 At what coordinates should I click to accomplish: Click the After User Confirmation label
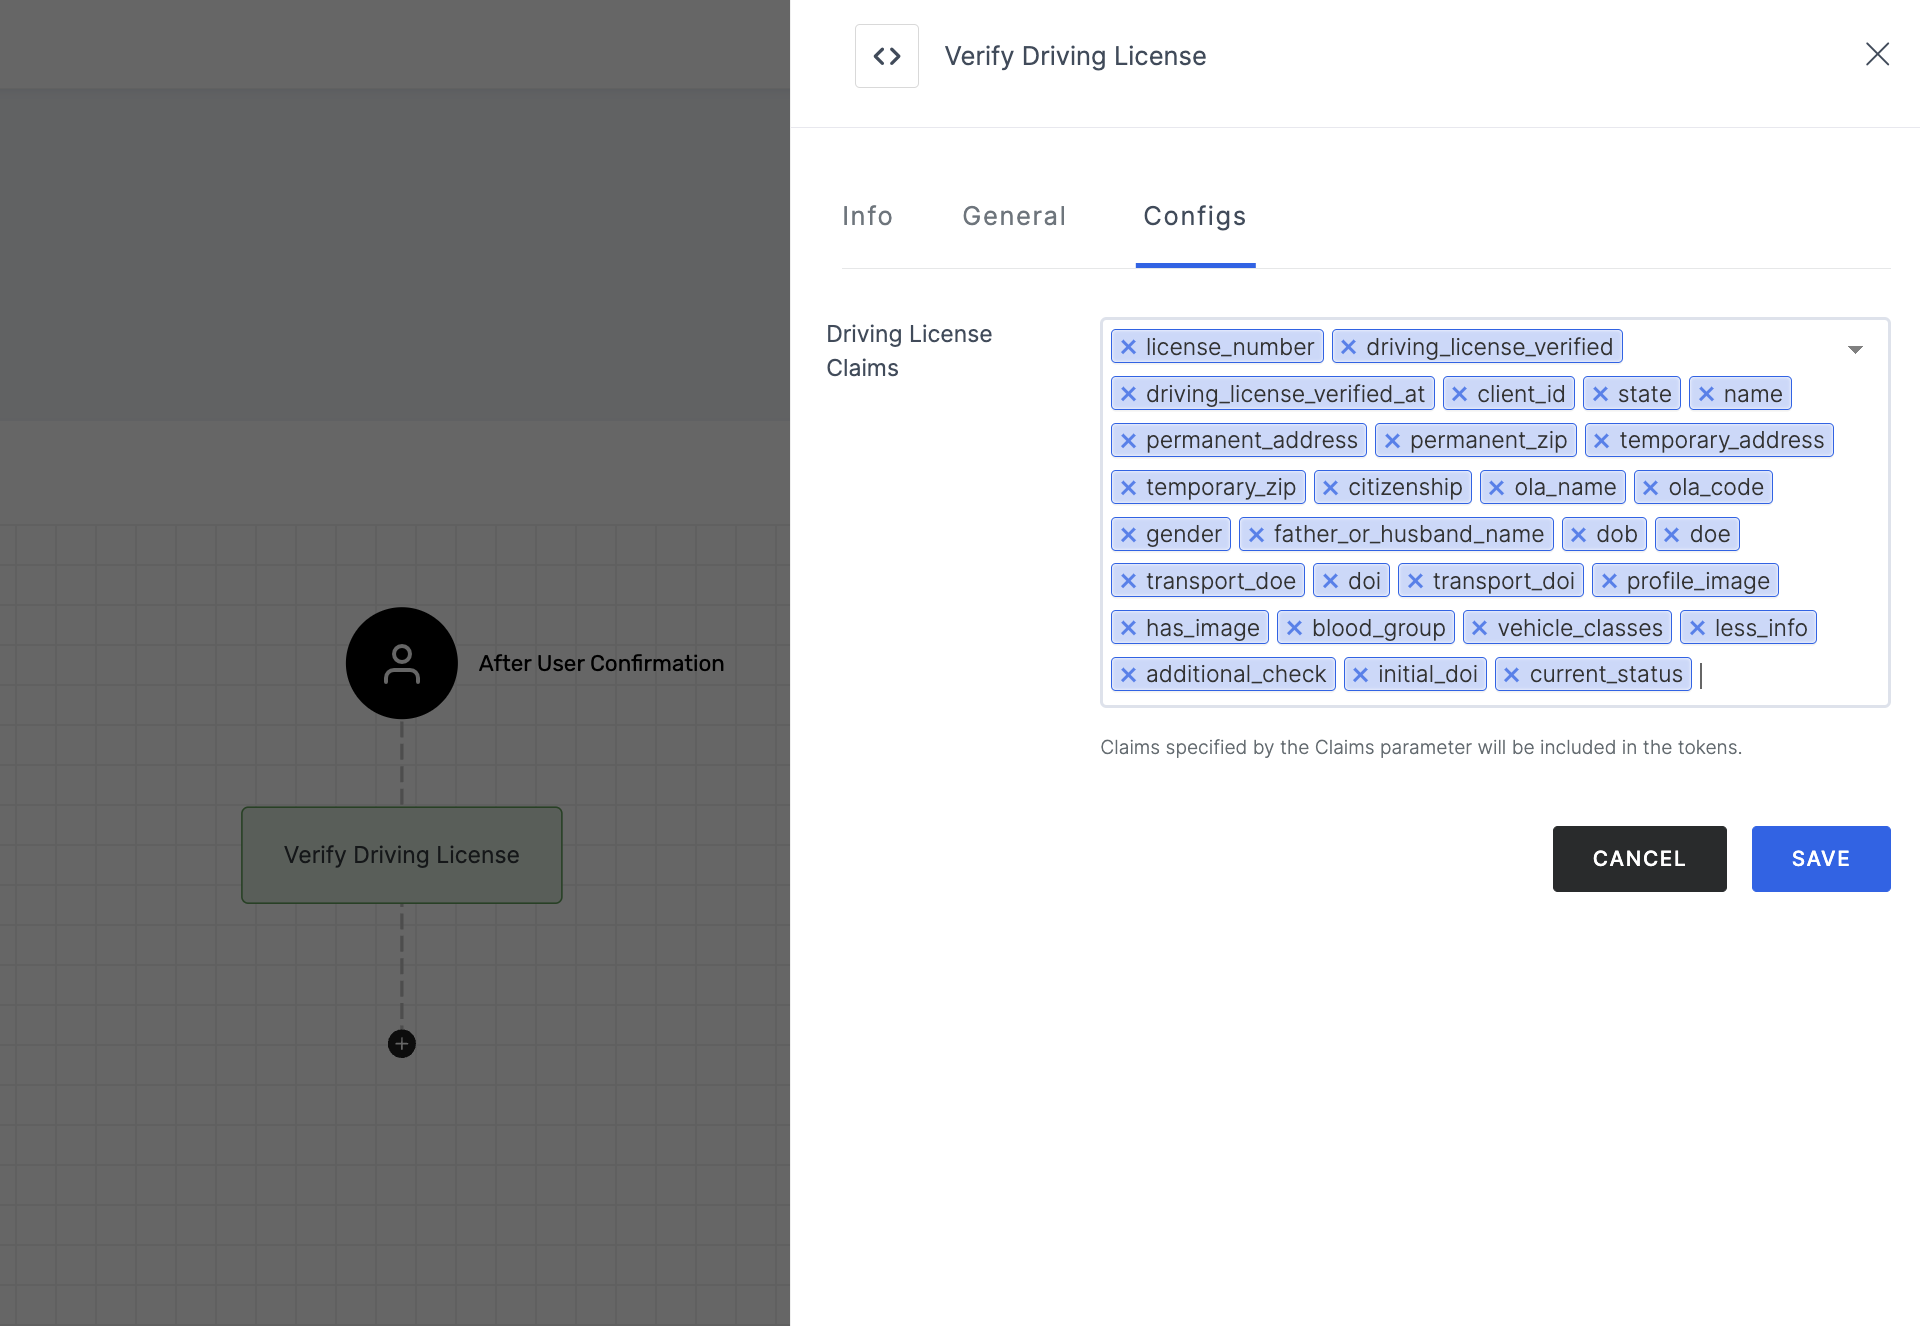click(601, 663)
